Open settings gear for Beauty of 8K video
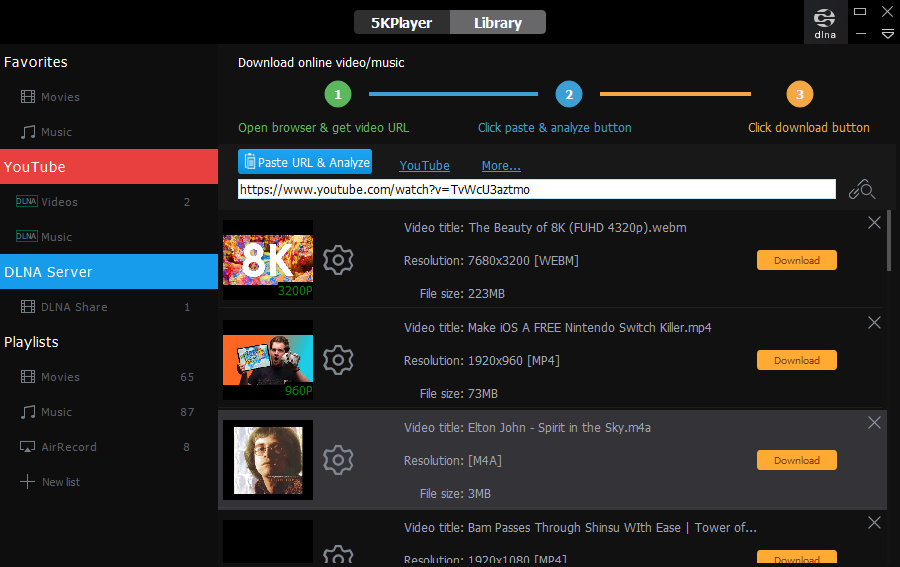The width and height of the screenshot is (900, 567). pos(338,260)
